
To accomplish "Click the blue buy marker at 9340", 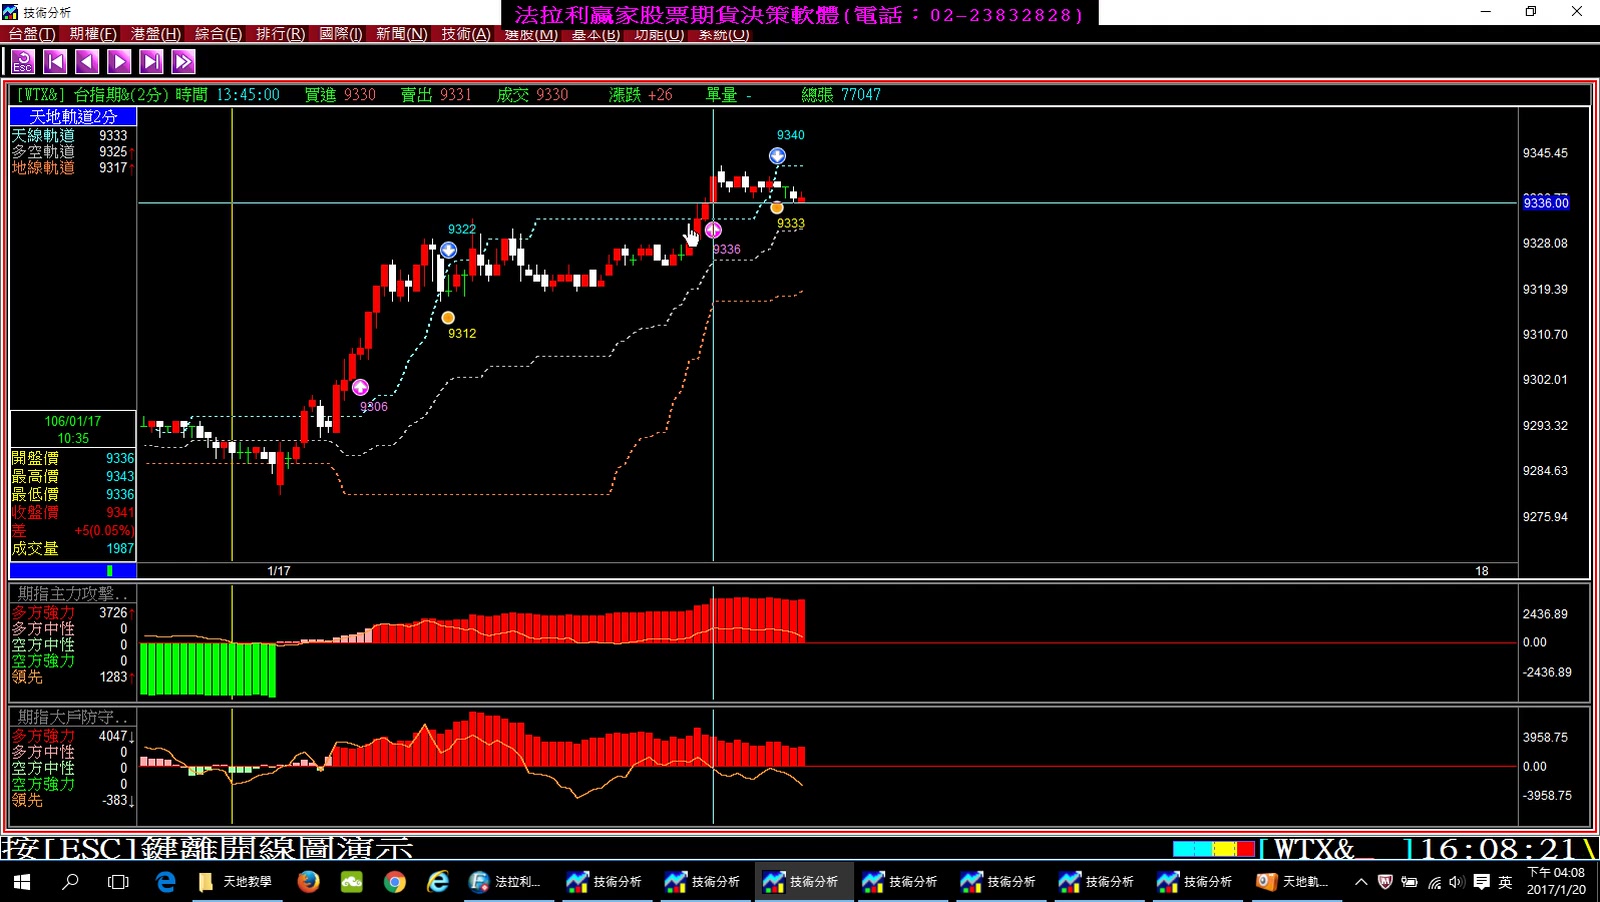I will click(777, 156).
